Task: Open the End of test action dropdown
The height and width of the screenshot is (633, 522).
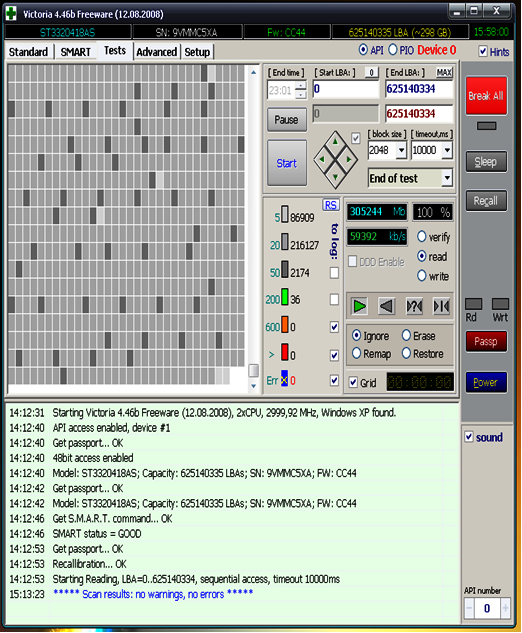Action: (x=447, y=178)
